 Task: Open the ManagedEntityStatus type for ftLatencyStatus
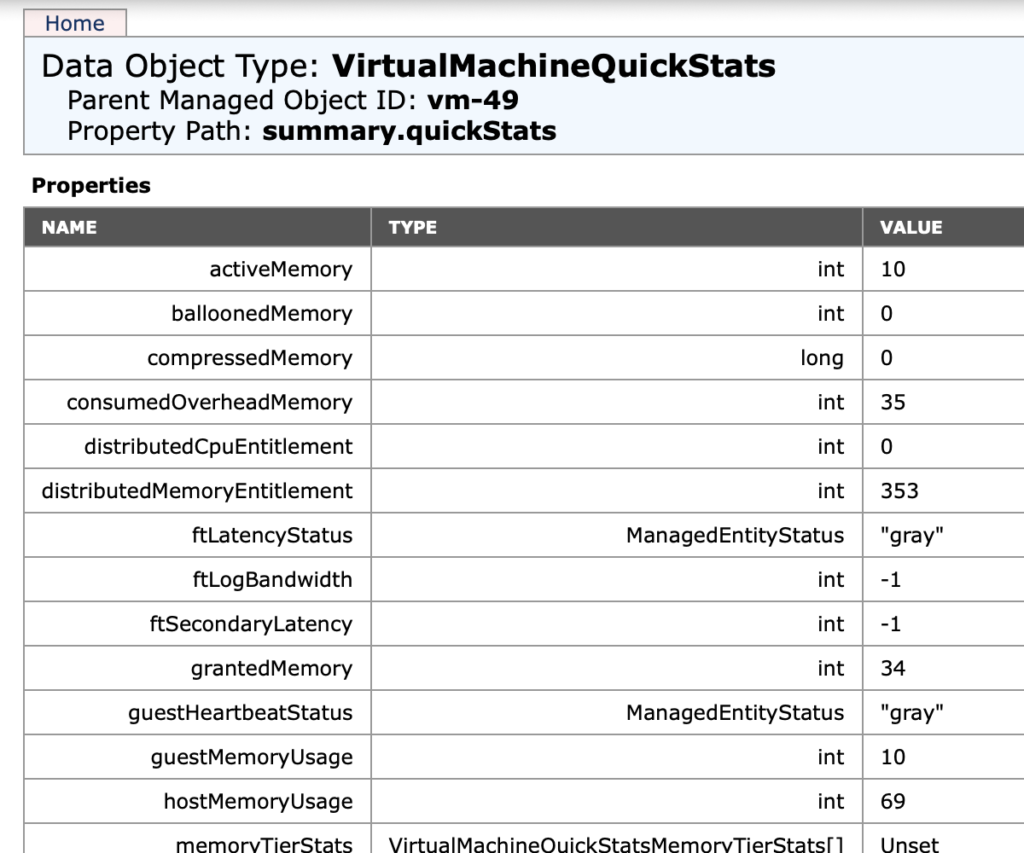(x=735, y=535)
